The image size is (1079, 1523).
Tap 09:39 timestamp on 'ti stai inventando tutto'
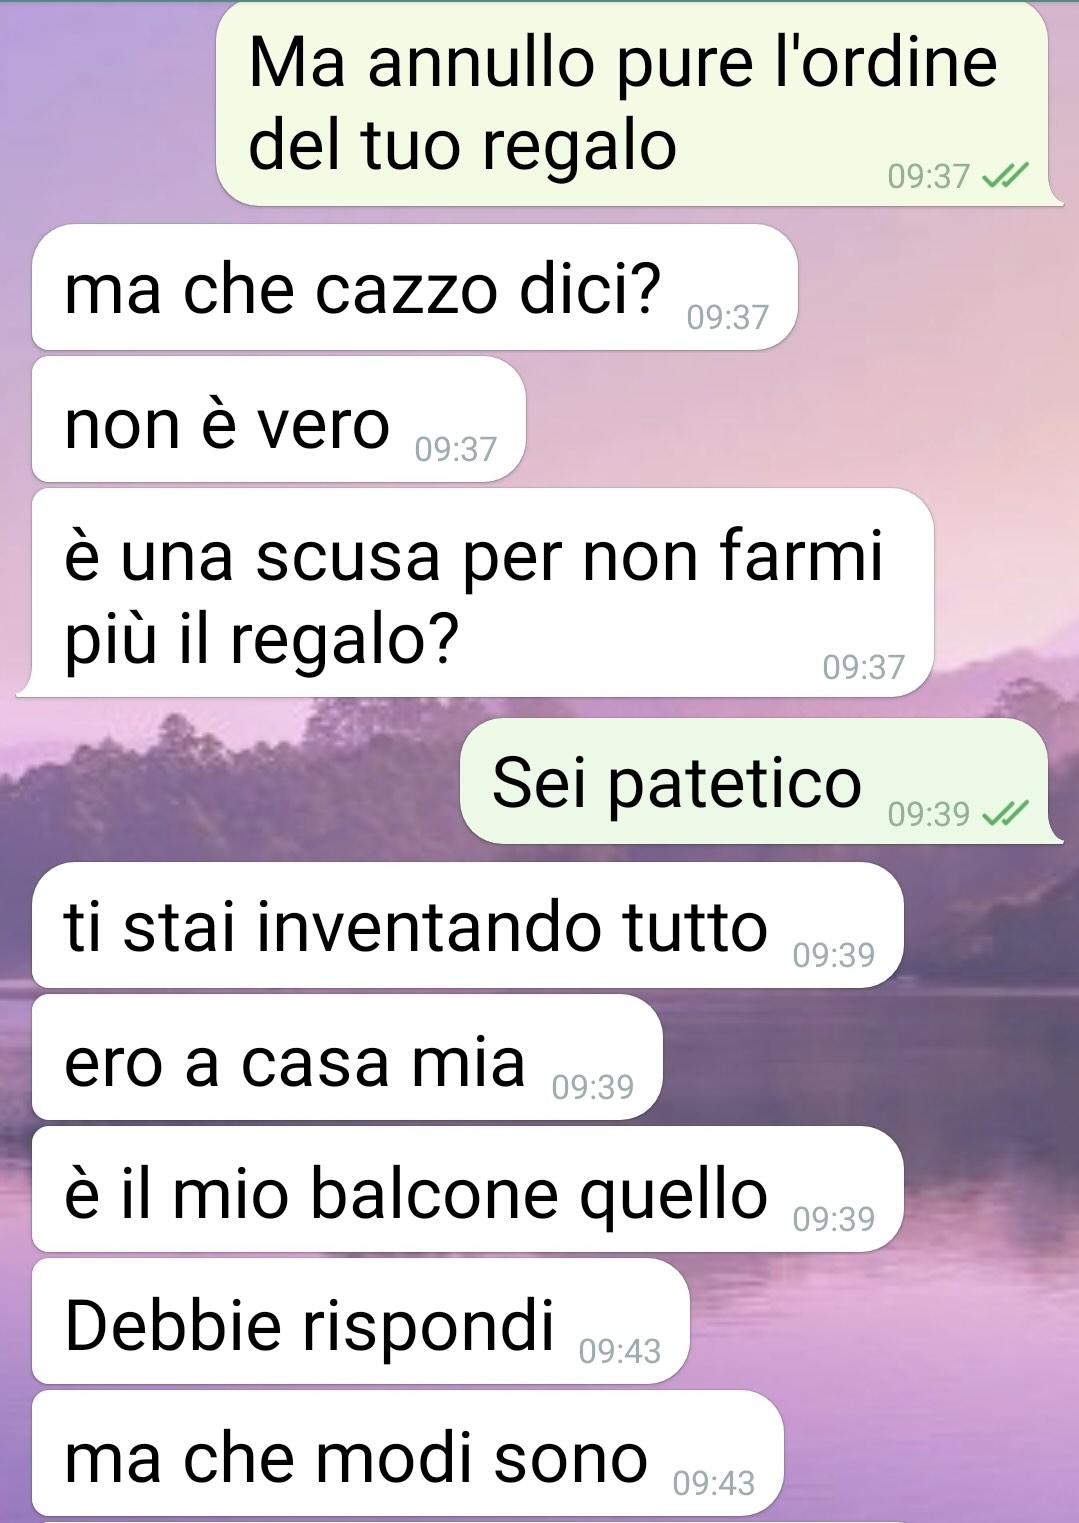[x=834, y=956]
